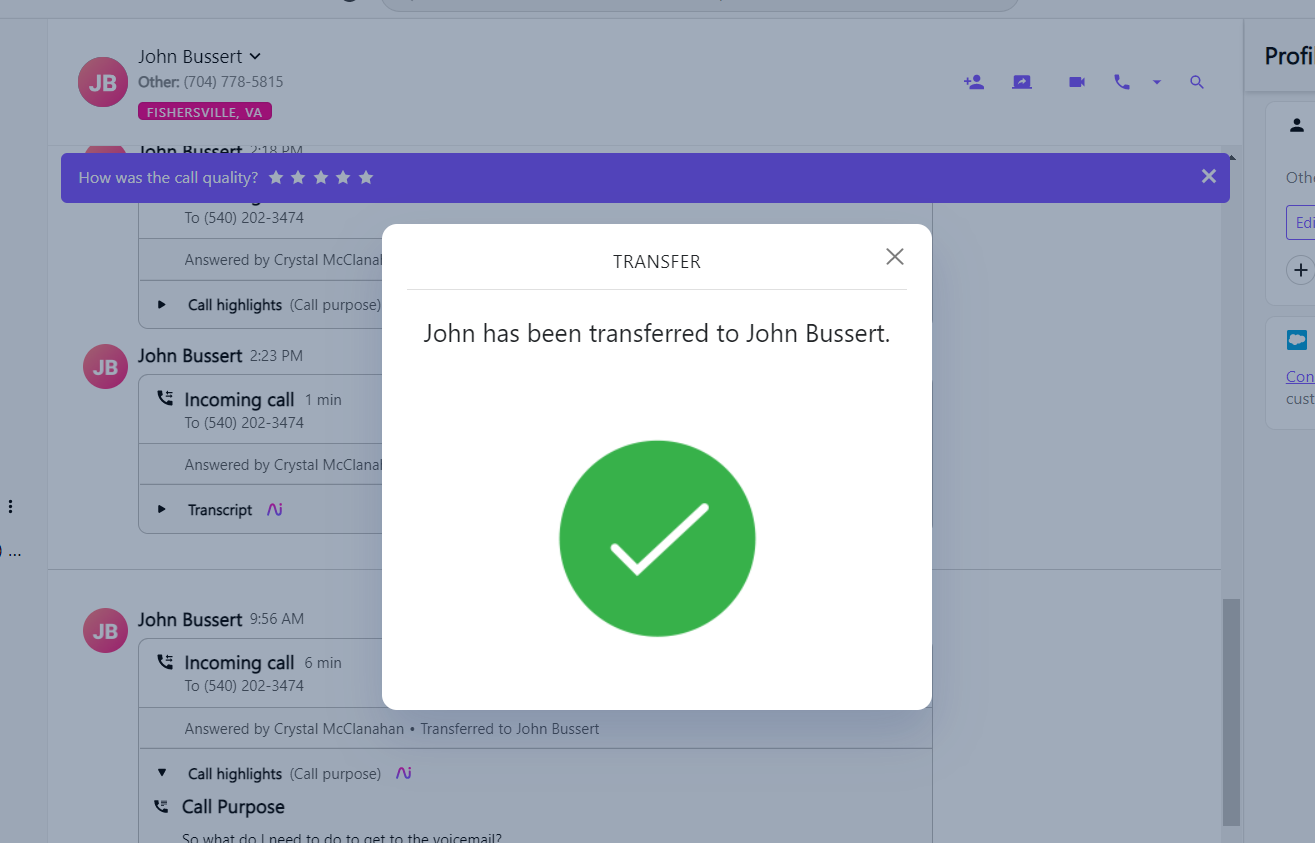Open John Bussert name dropdown chevron
This screenshot has width=1315, height=843.
[255, 57]
